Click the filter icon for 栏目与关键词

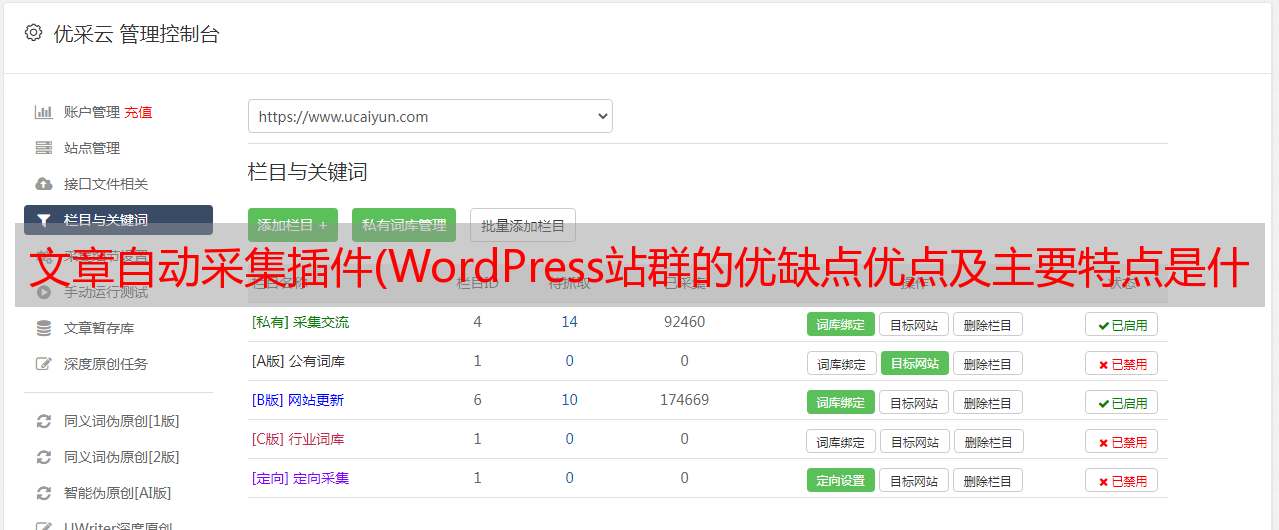(43, 220)
